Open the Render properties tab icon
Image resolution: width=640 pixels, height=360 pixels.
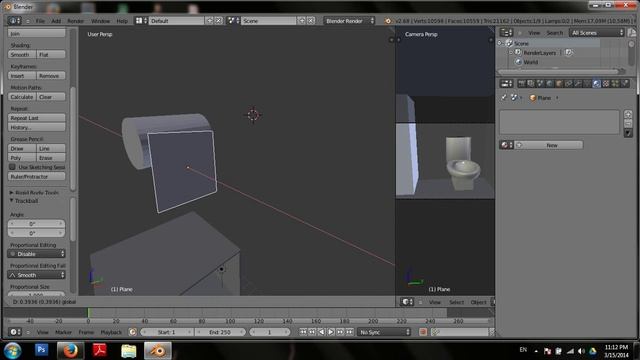pos(522,84)
